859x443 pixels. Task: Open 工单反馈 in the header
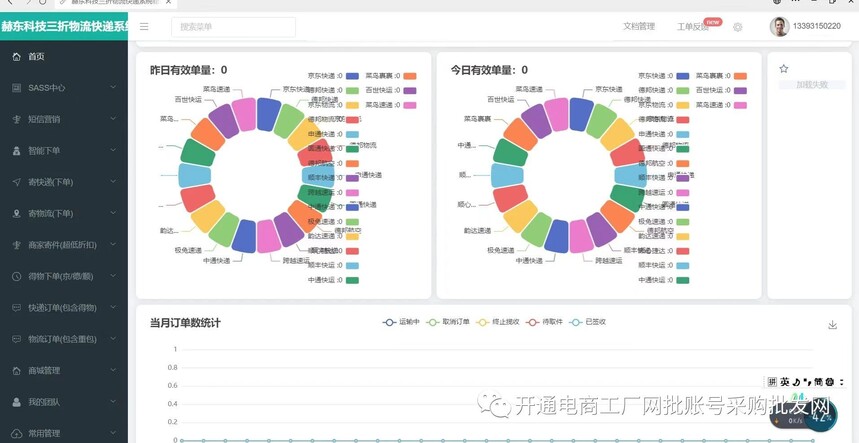pyautogui.click(x=692, y=27)
